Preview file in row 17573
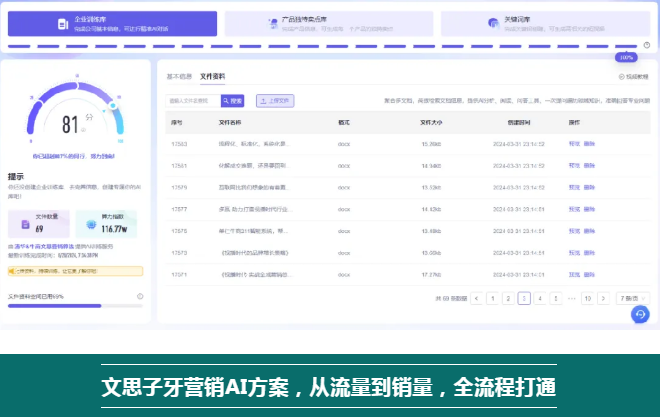Viewport: 660px width, 417px height. coord(574,253)
